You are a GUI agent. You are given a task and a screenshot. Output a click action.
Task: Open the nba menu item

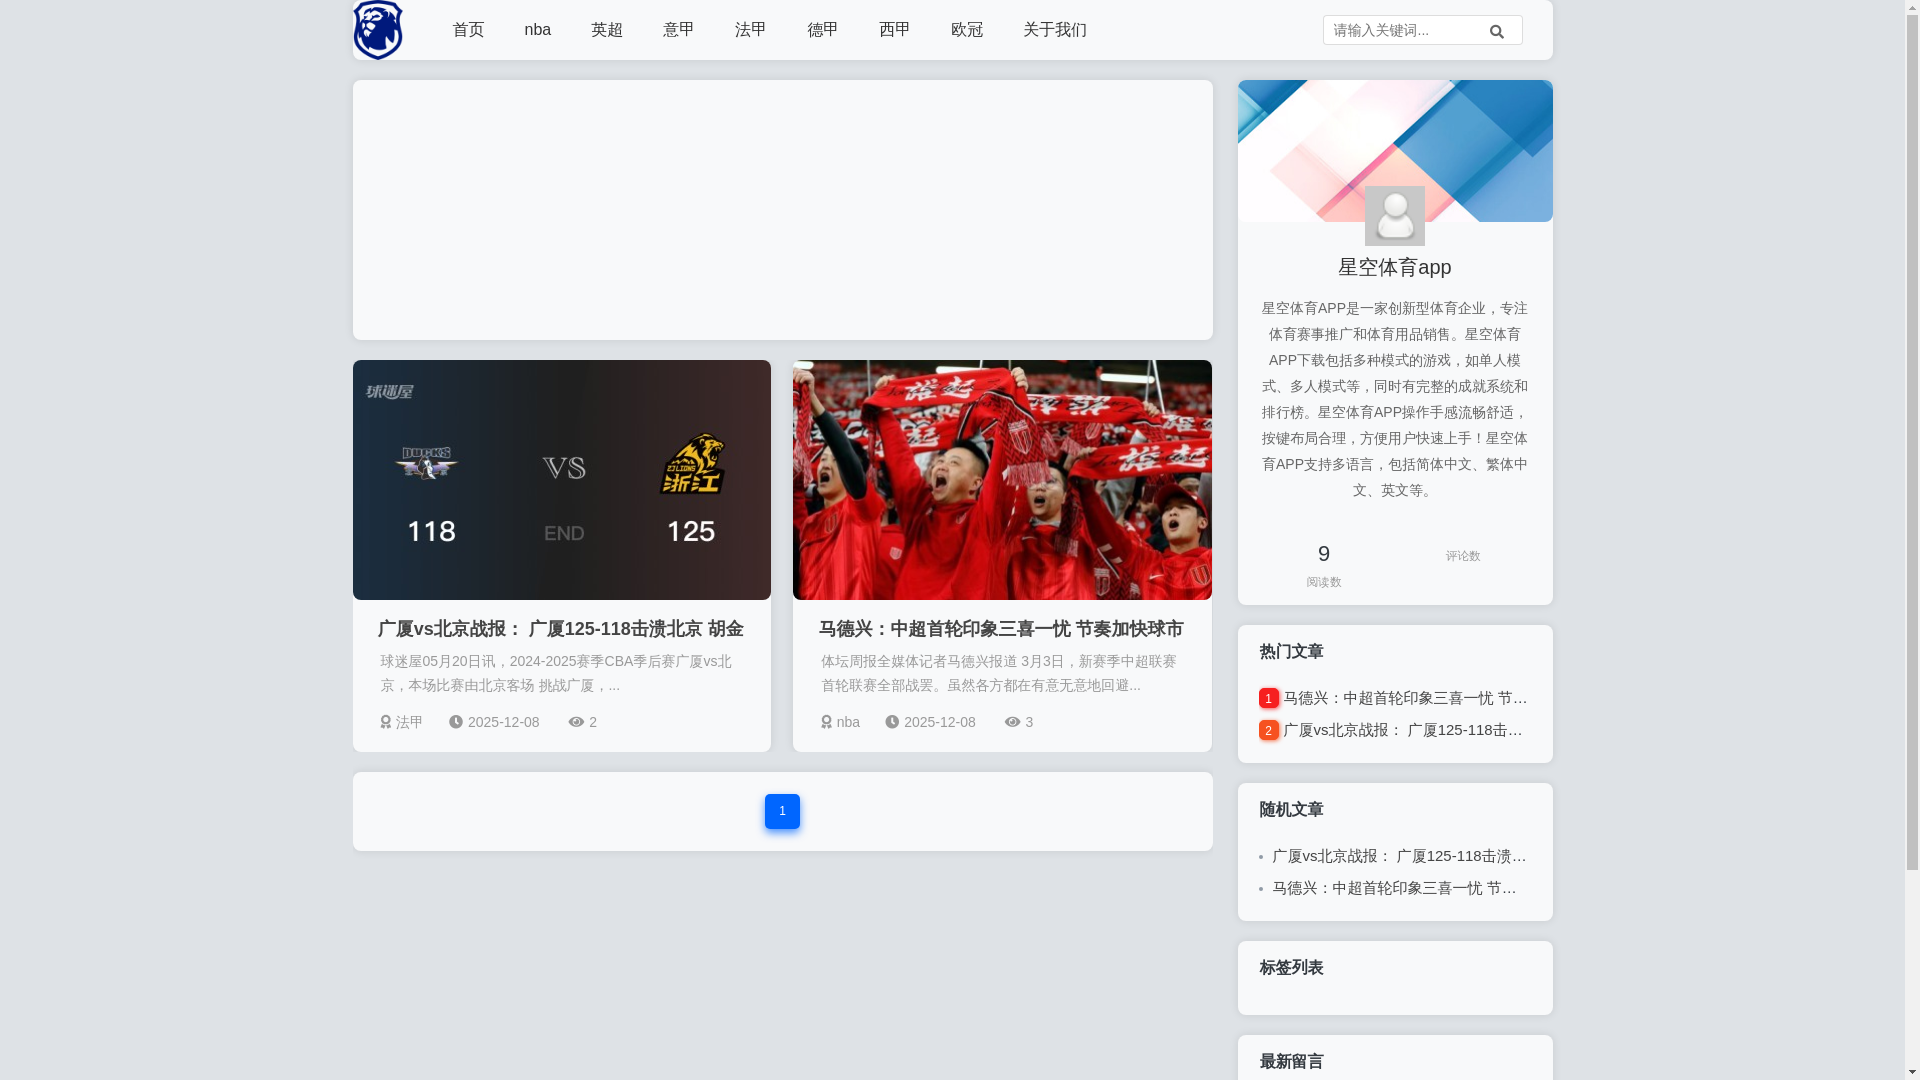coord(538,30)
